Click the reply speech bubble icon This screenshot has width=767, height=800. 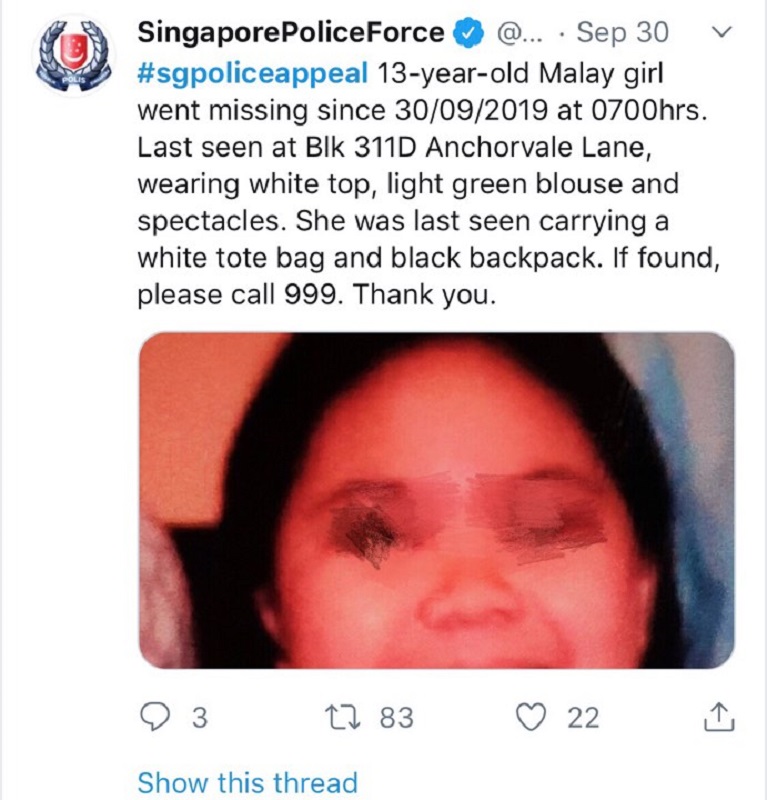pos(155,717)
